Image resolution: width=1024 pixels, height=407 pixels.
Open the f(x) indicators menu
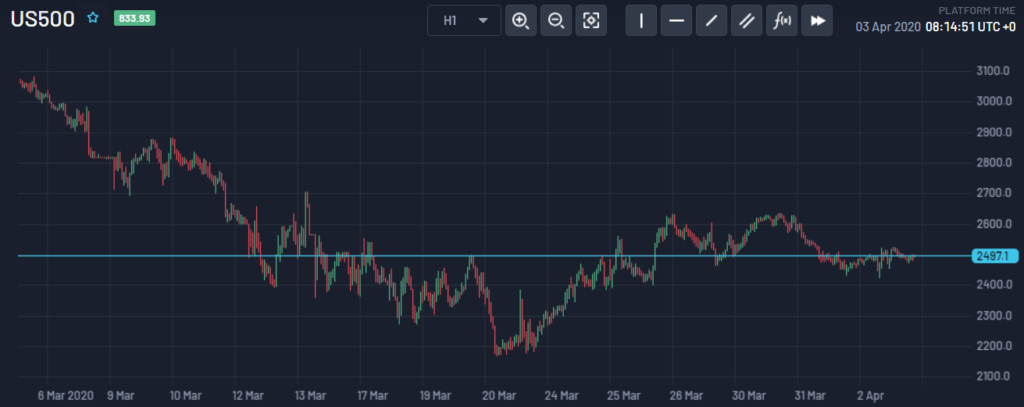[x=781, y=20]
